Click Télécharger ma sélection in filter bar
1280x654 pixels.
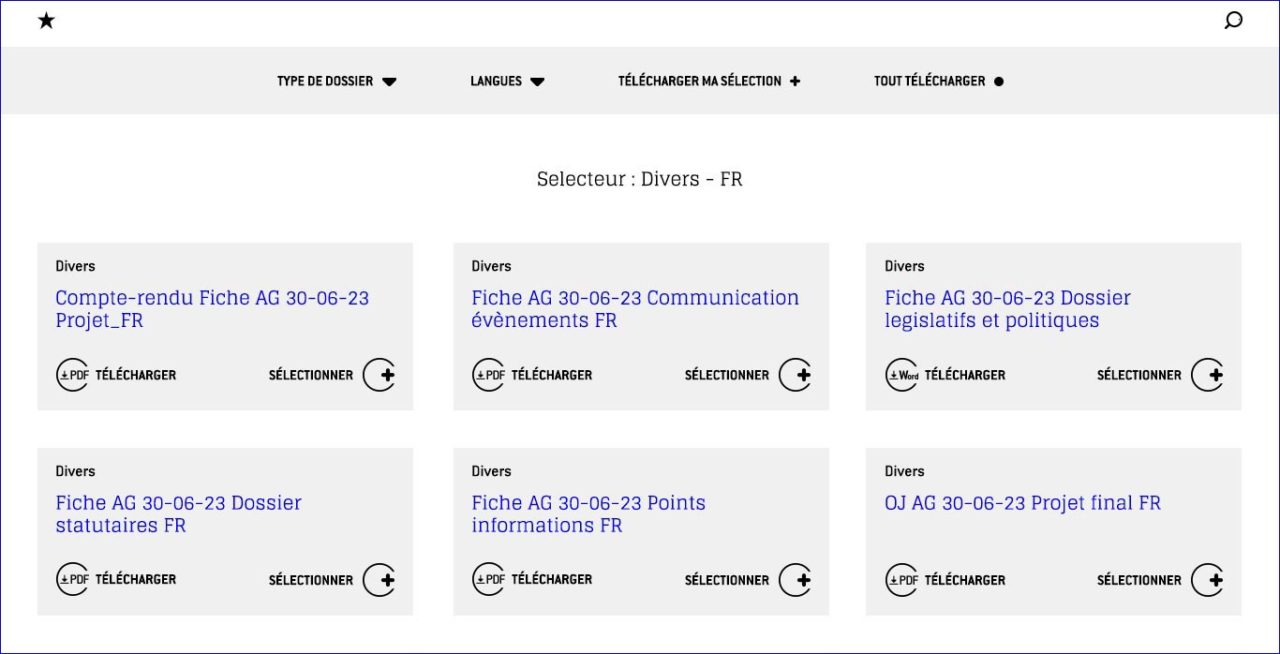coord(709,81)
